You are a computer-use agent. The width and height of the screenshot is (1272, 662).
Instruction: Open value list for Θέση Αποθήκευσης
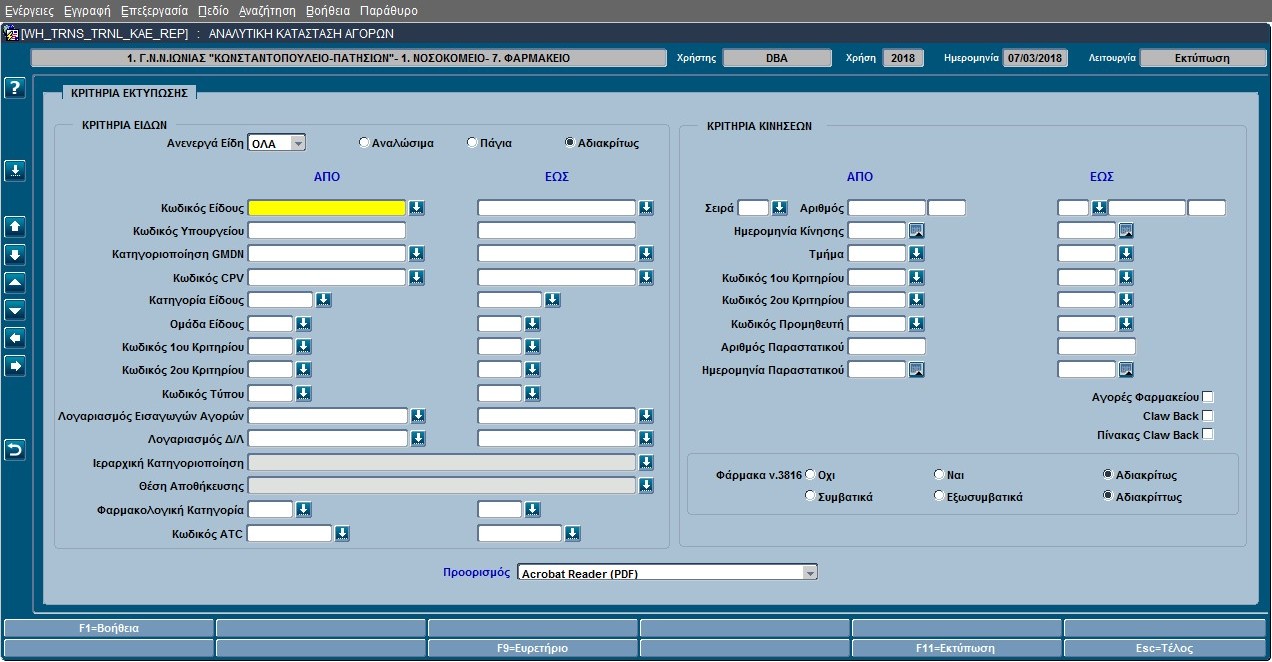coord(647,486)
